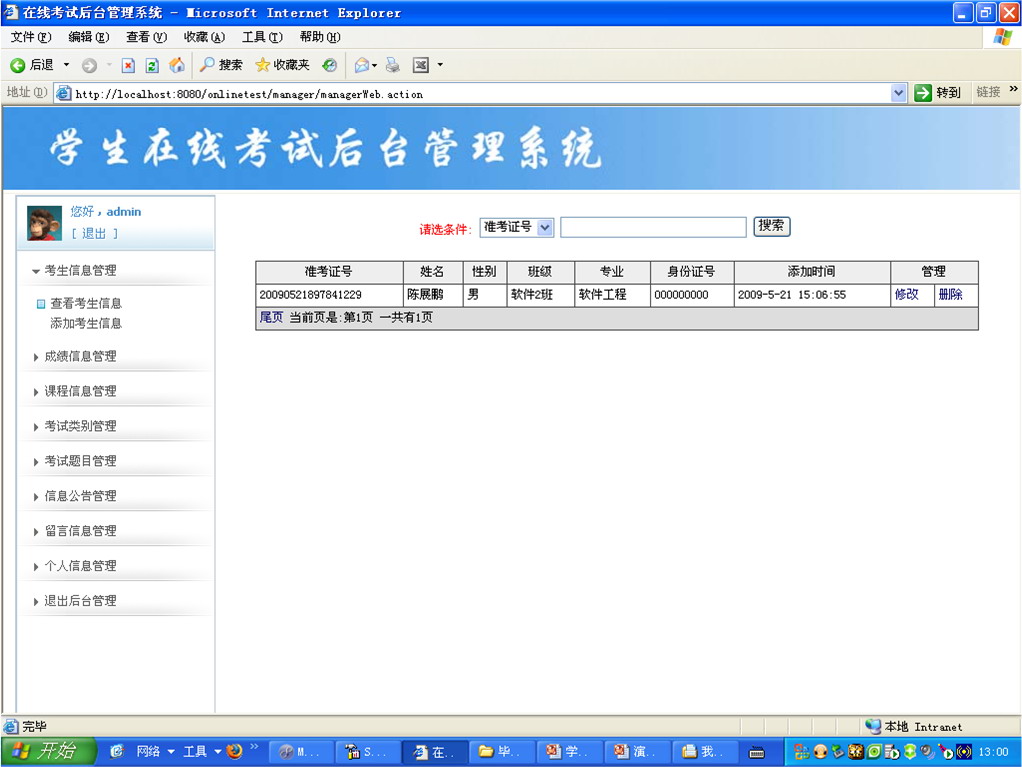Collapse the 考生信息管理 sidebar section
Image resolution: width=1022 pixels, height=767 pixels.
tap(80, 270)
